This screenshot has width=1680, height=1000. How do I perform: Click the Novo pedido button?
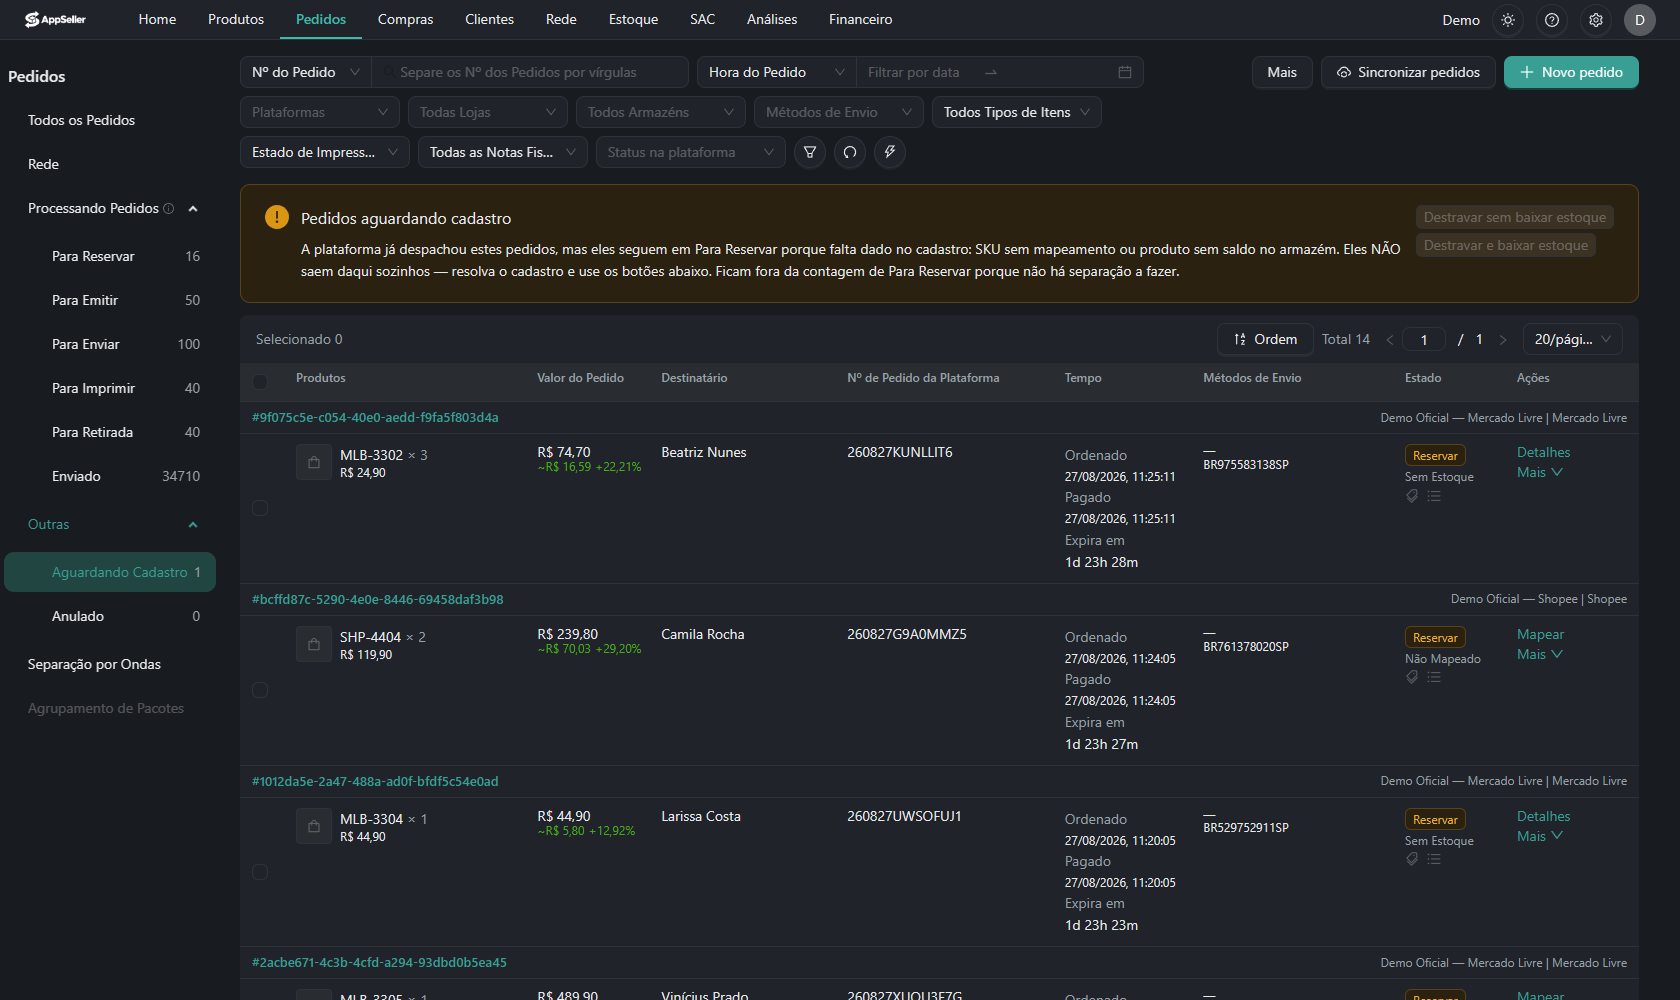[1571, 72]
